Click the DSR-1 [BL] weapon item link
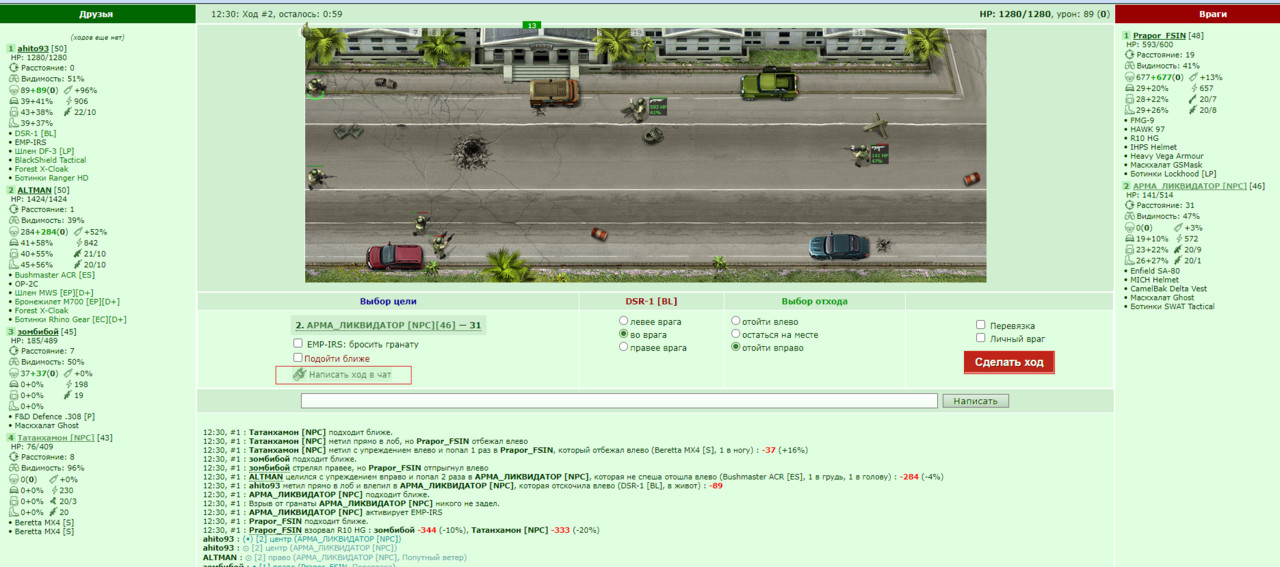 [x=35, y=133]
